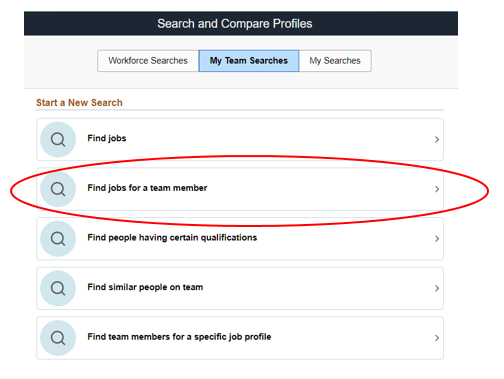Open the My Searches tab
504x379 pixels.
pyautogui.click(x=335, y=61)
